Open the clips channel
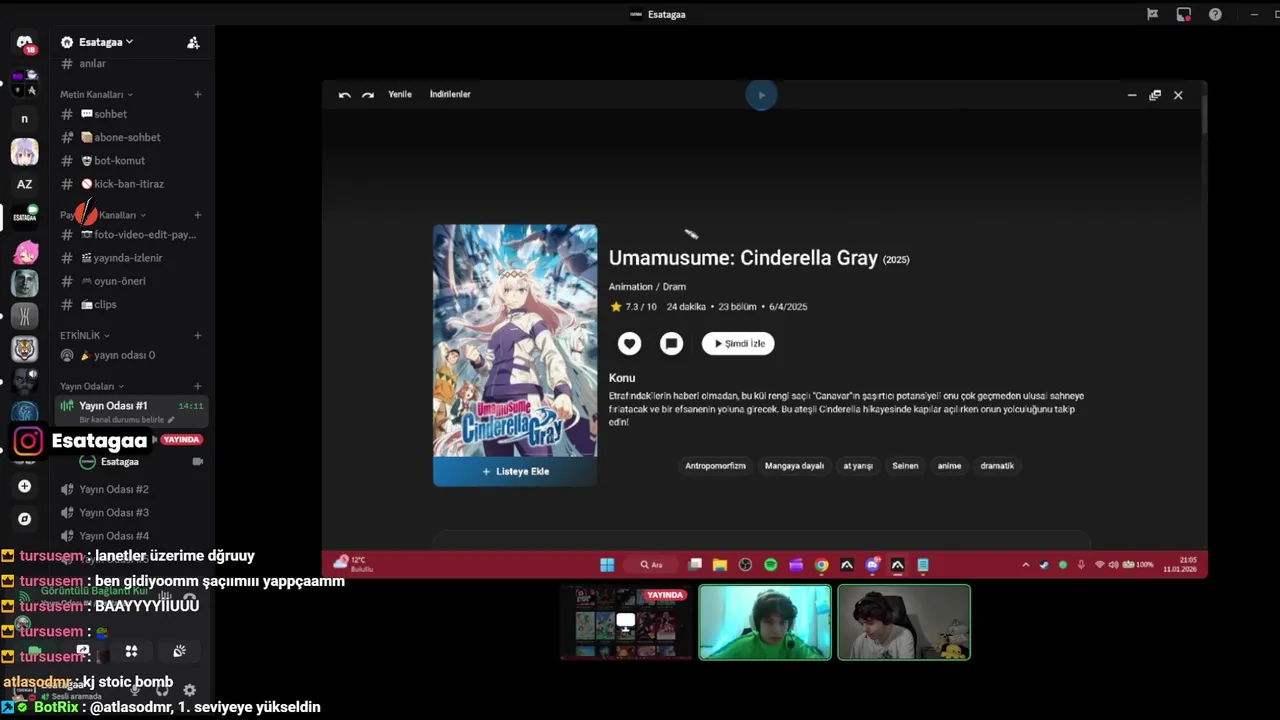The image size is (1280, 720). click(131, 304)
